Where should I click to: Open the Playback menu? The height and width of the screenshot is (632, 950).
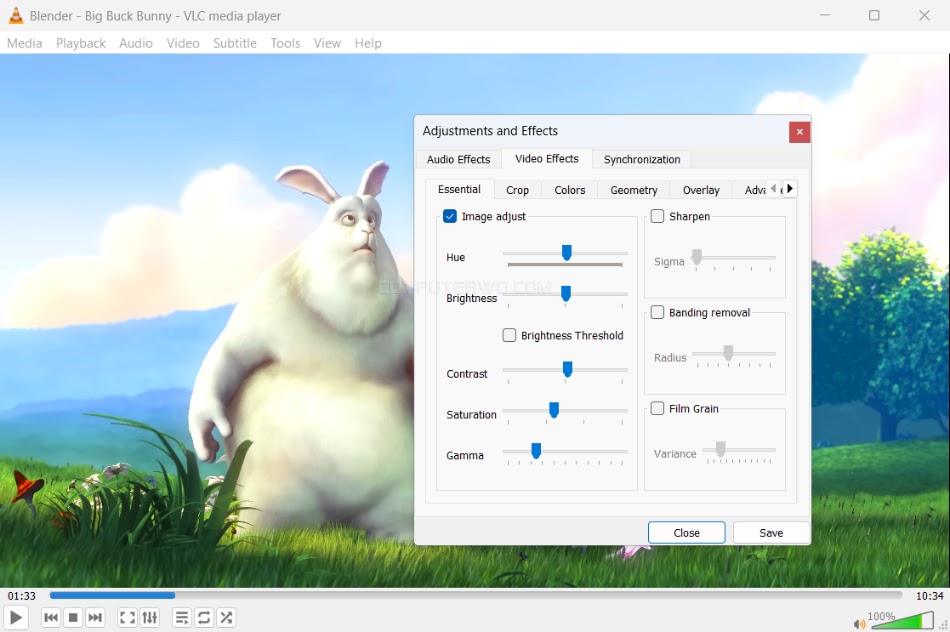(81, 43)
